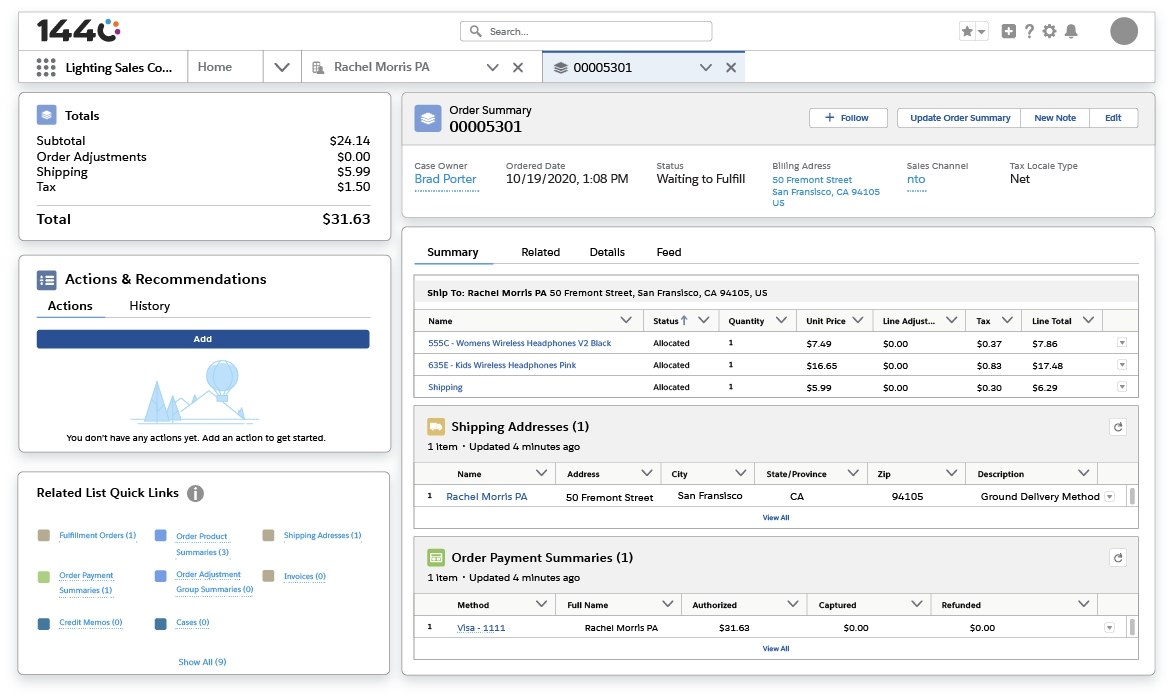Click the Add action button
This screenshot has height=700, width=1174.
(203, 339)
